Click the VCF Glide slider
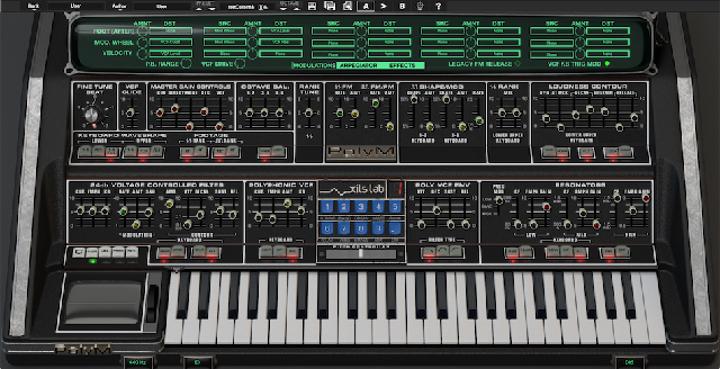The height and width of the screenshot is (369, 720). (130, 112)
